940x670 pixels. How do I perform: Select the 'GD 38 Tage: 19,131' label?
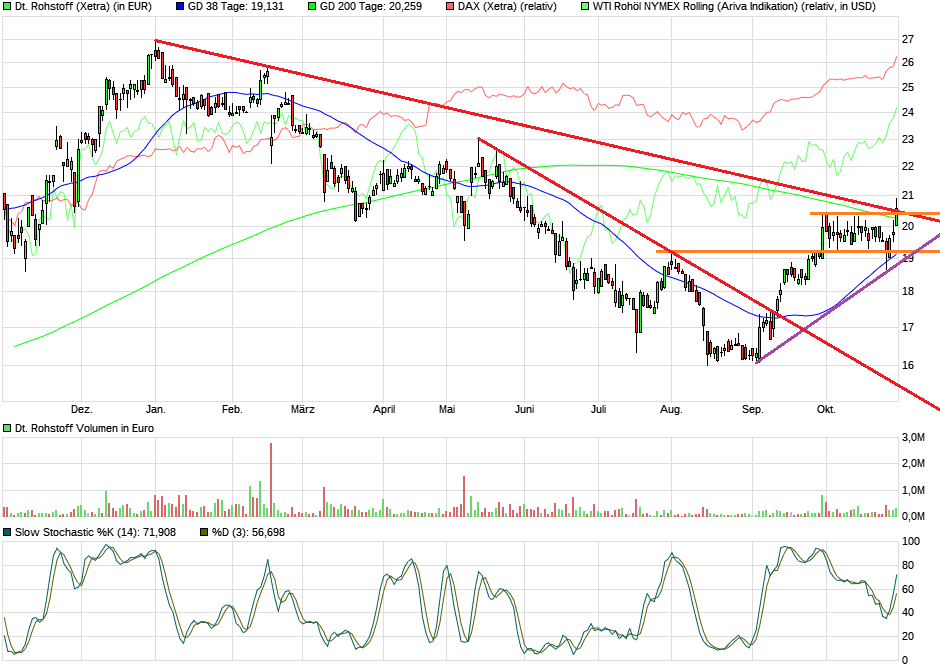click(x=236, y=7)
